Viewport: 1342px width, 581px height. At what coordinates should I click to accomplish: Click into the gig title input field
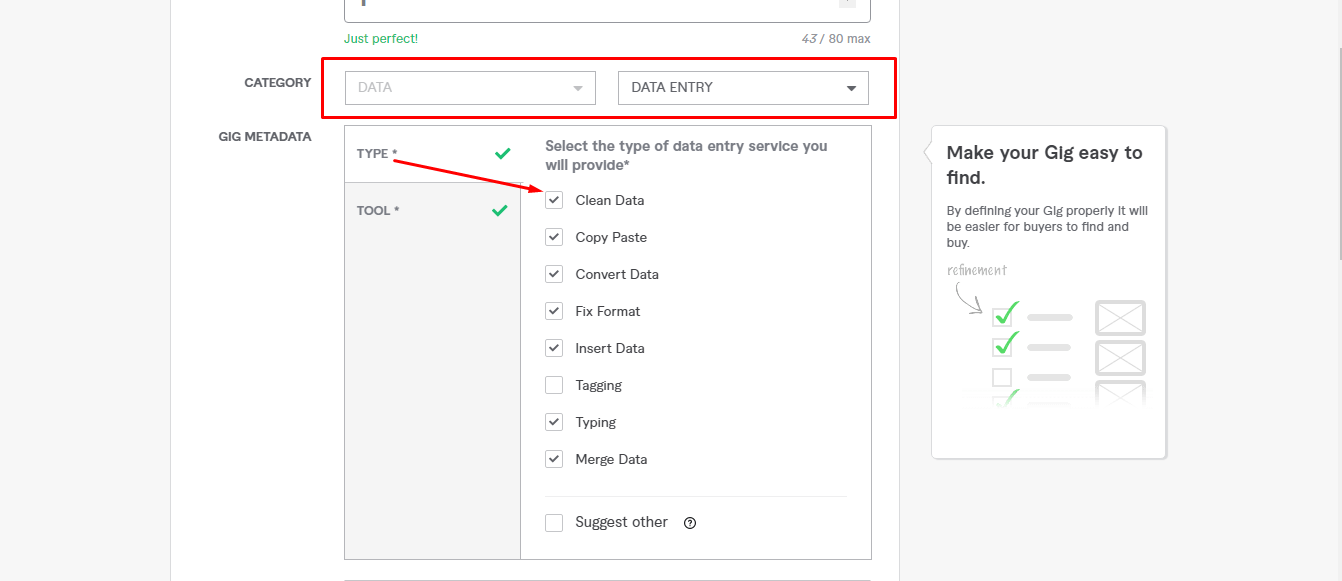[x=590, y=8]
